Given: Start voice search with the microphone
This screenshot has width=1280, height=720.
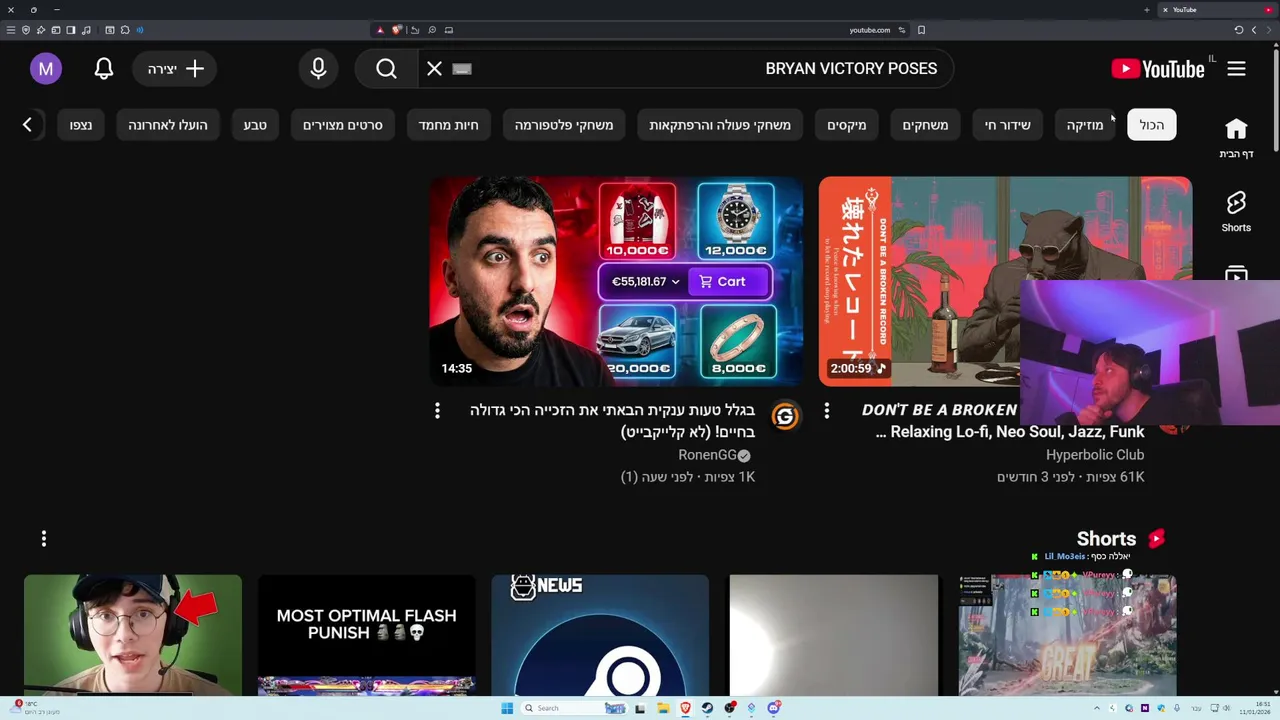Looking at the screenshot, I should (318, 69).
